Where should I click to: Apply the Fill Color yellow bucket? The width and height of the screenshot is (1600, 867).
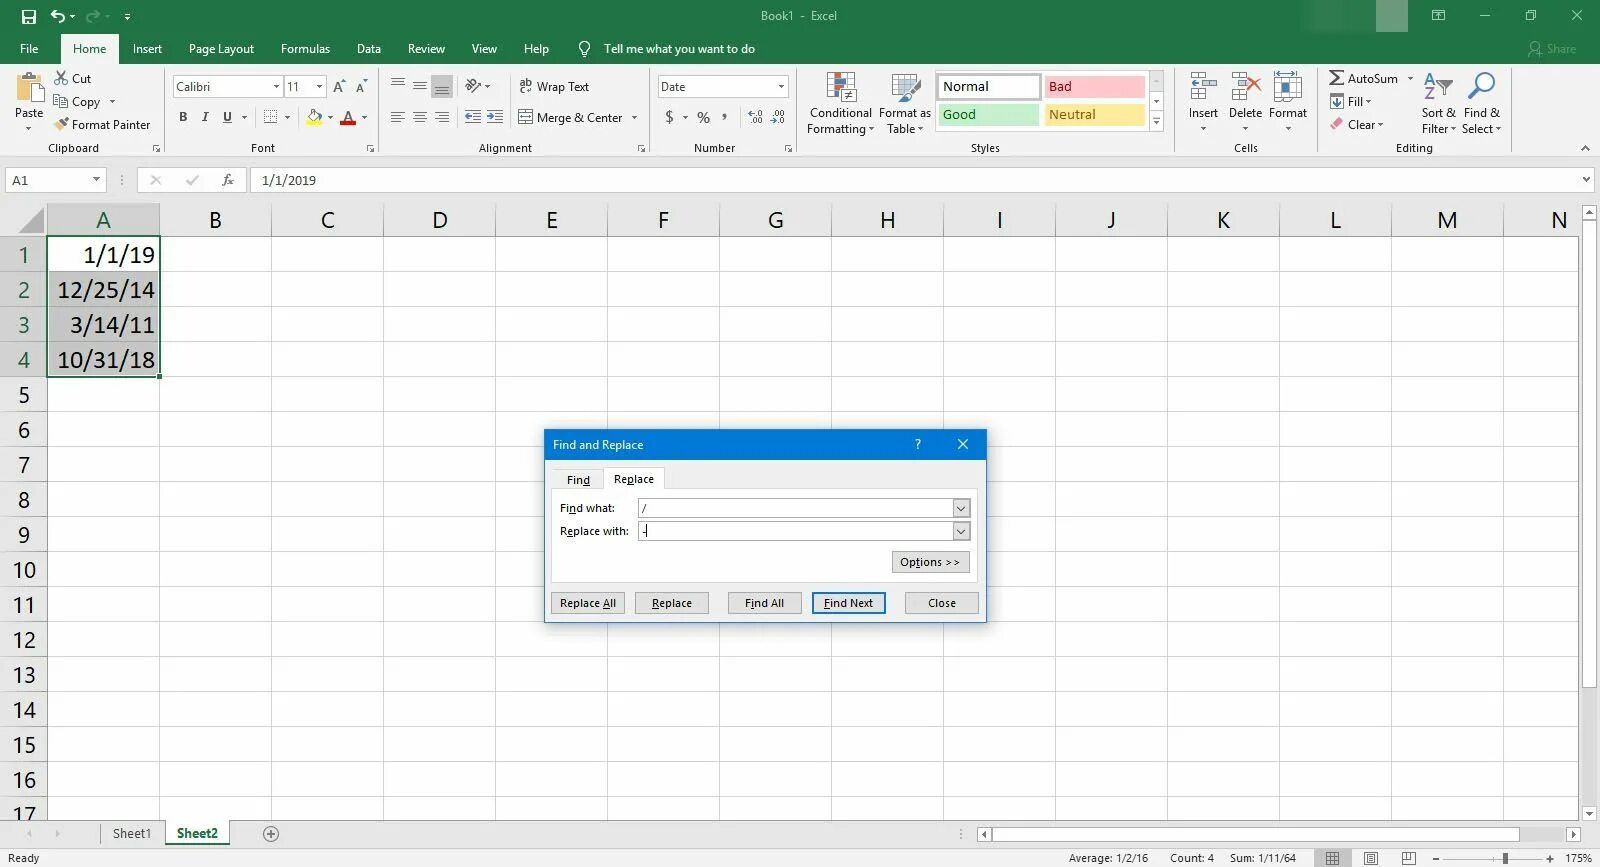(314, 117)
